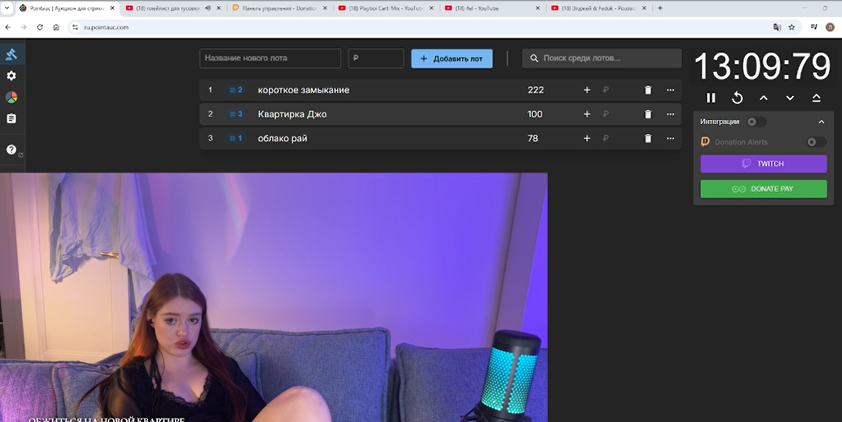Delete the lot облако рай
The width and height of the screenshot is (842, 422).
click(x=648, y=139)
